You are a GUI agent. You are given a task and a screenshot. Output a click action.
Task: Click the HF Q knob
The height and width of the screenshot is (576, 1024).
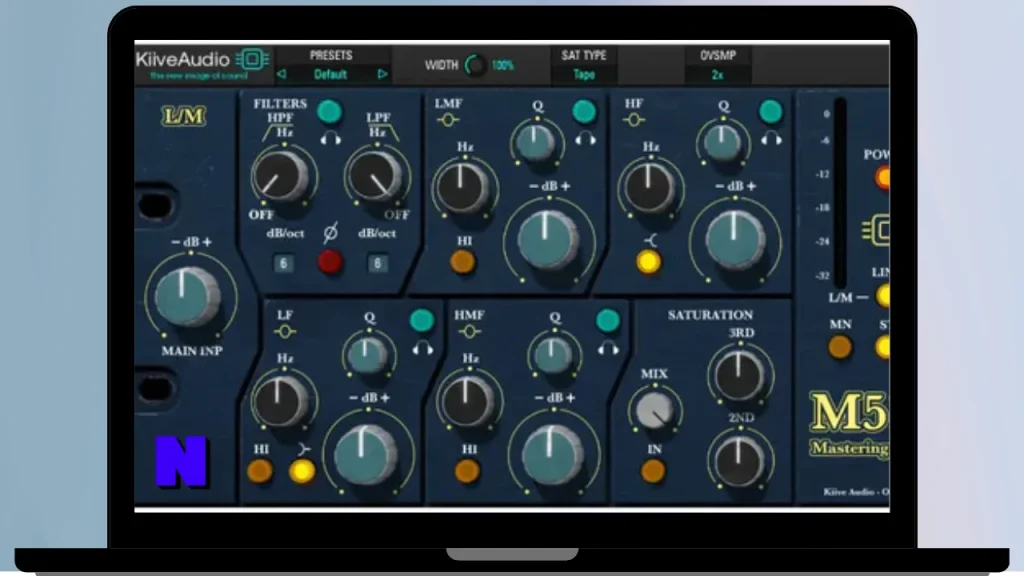722,142
